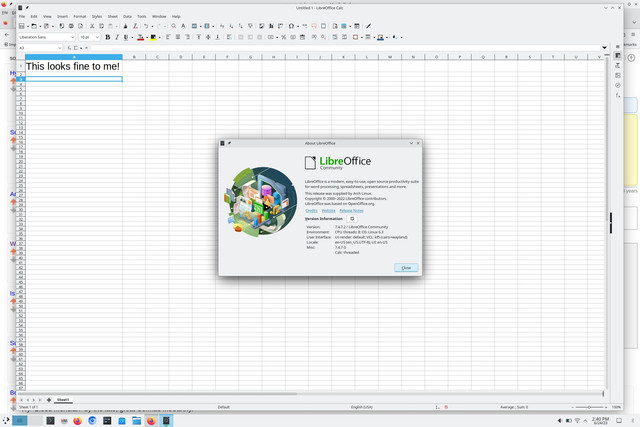Viewport: 640px width, 427px height.
Task: Open the File menu
Action: 22,17
